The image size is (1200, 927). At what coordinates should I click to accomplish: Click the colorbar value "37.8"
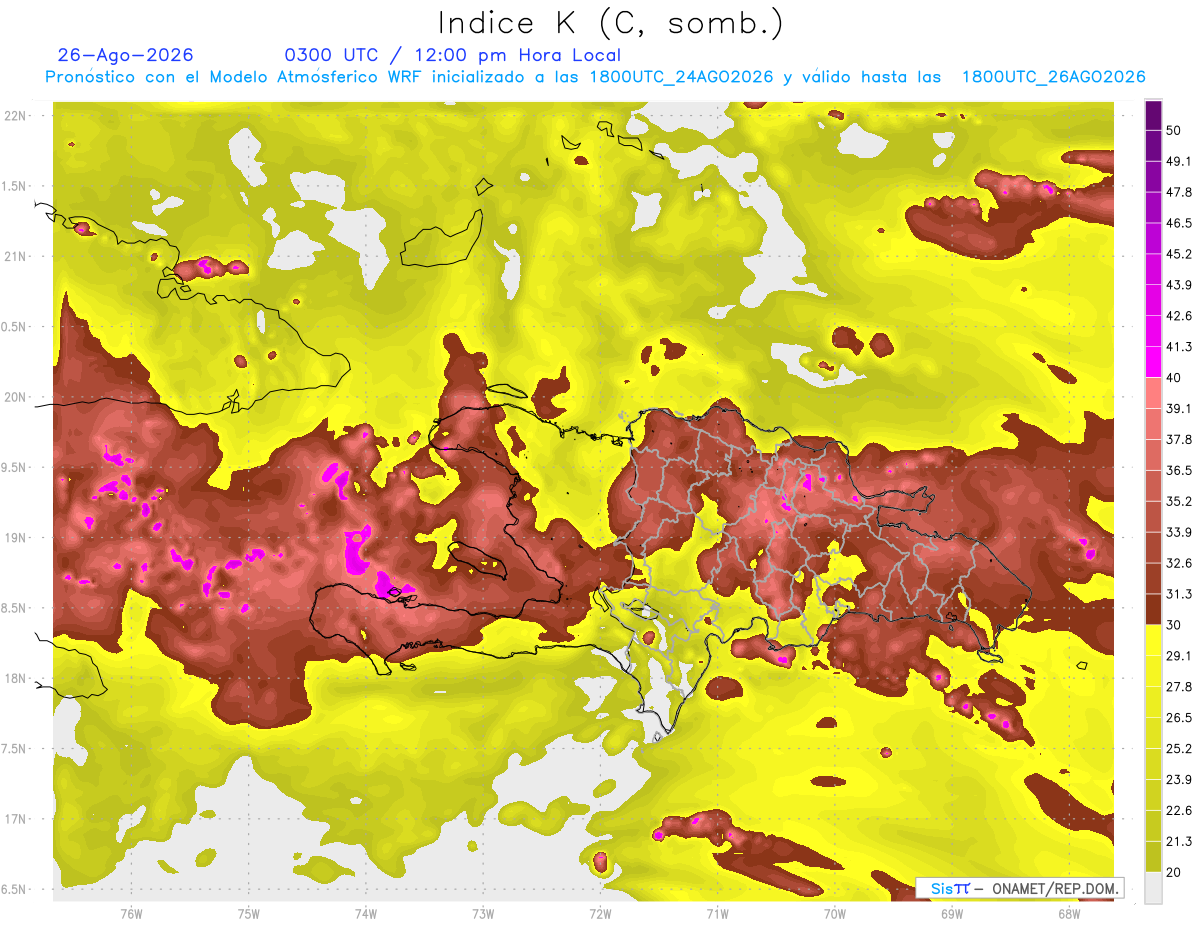1178,440
